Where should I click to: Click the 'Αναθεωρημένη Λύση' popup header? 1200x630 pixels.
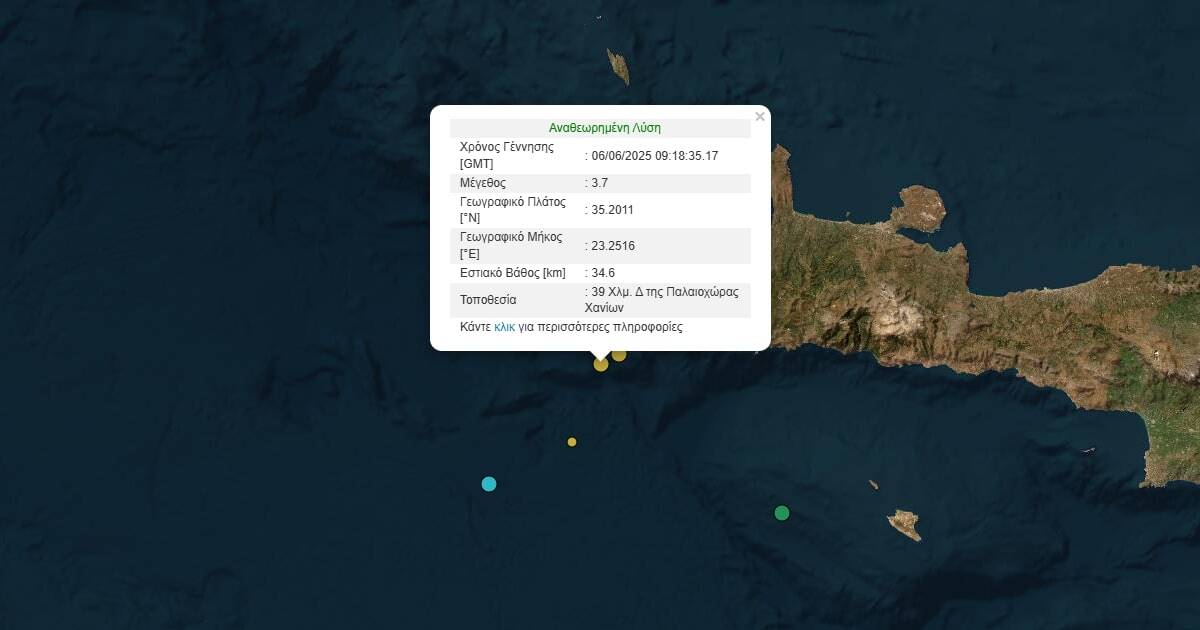(x=604, y=128)
